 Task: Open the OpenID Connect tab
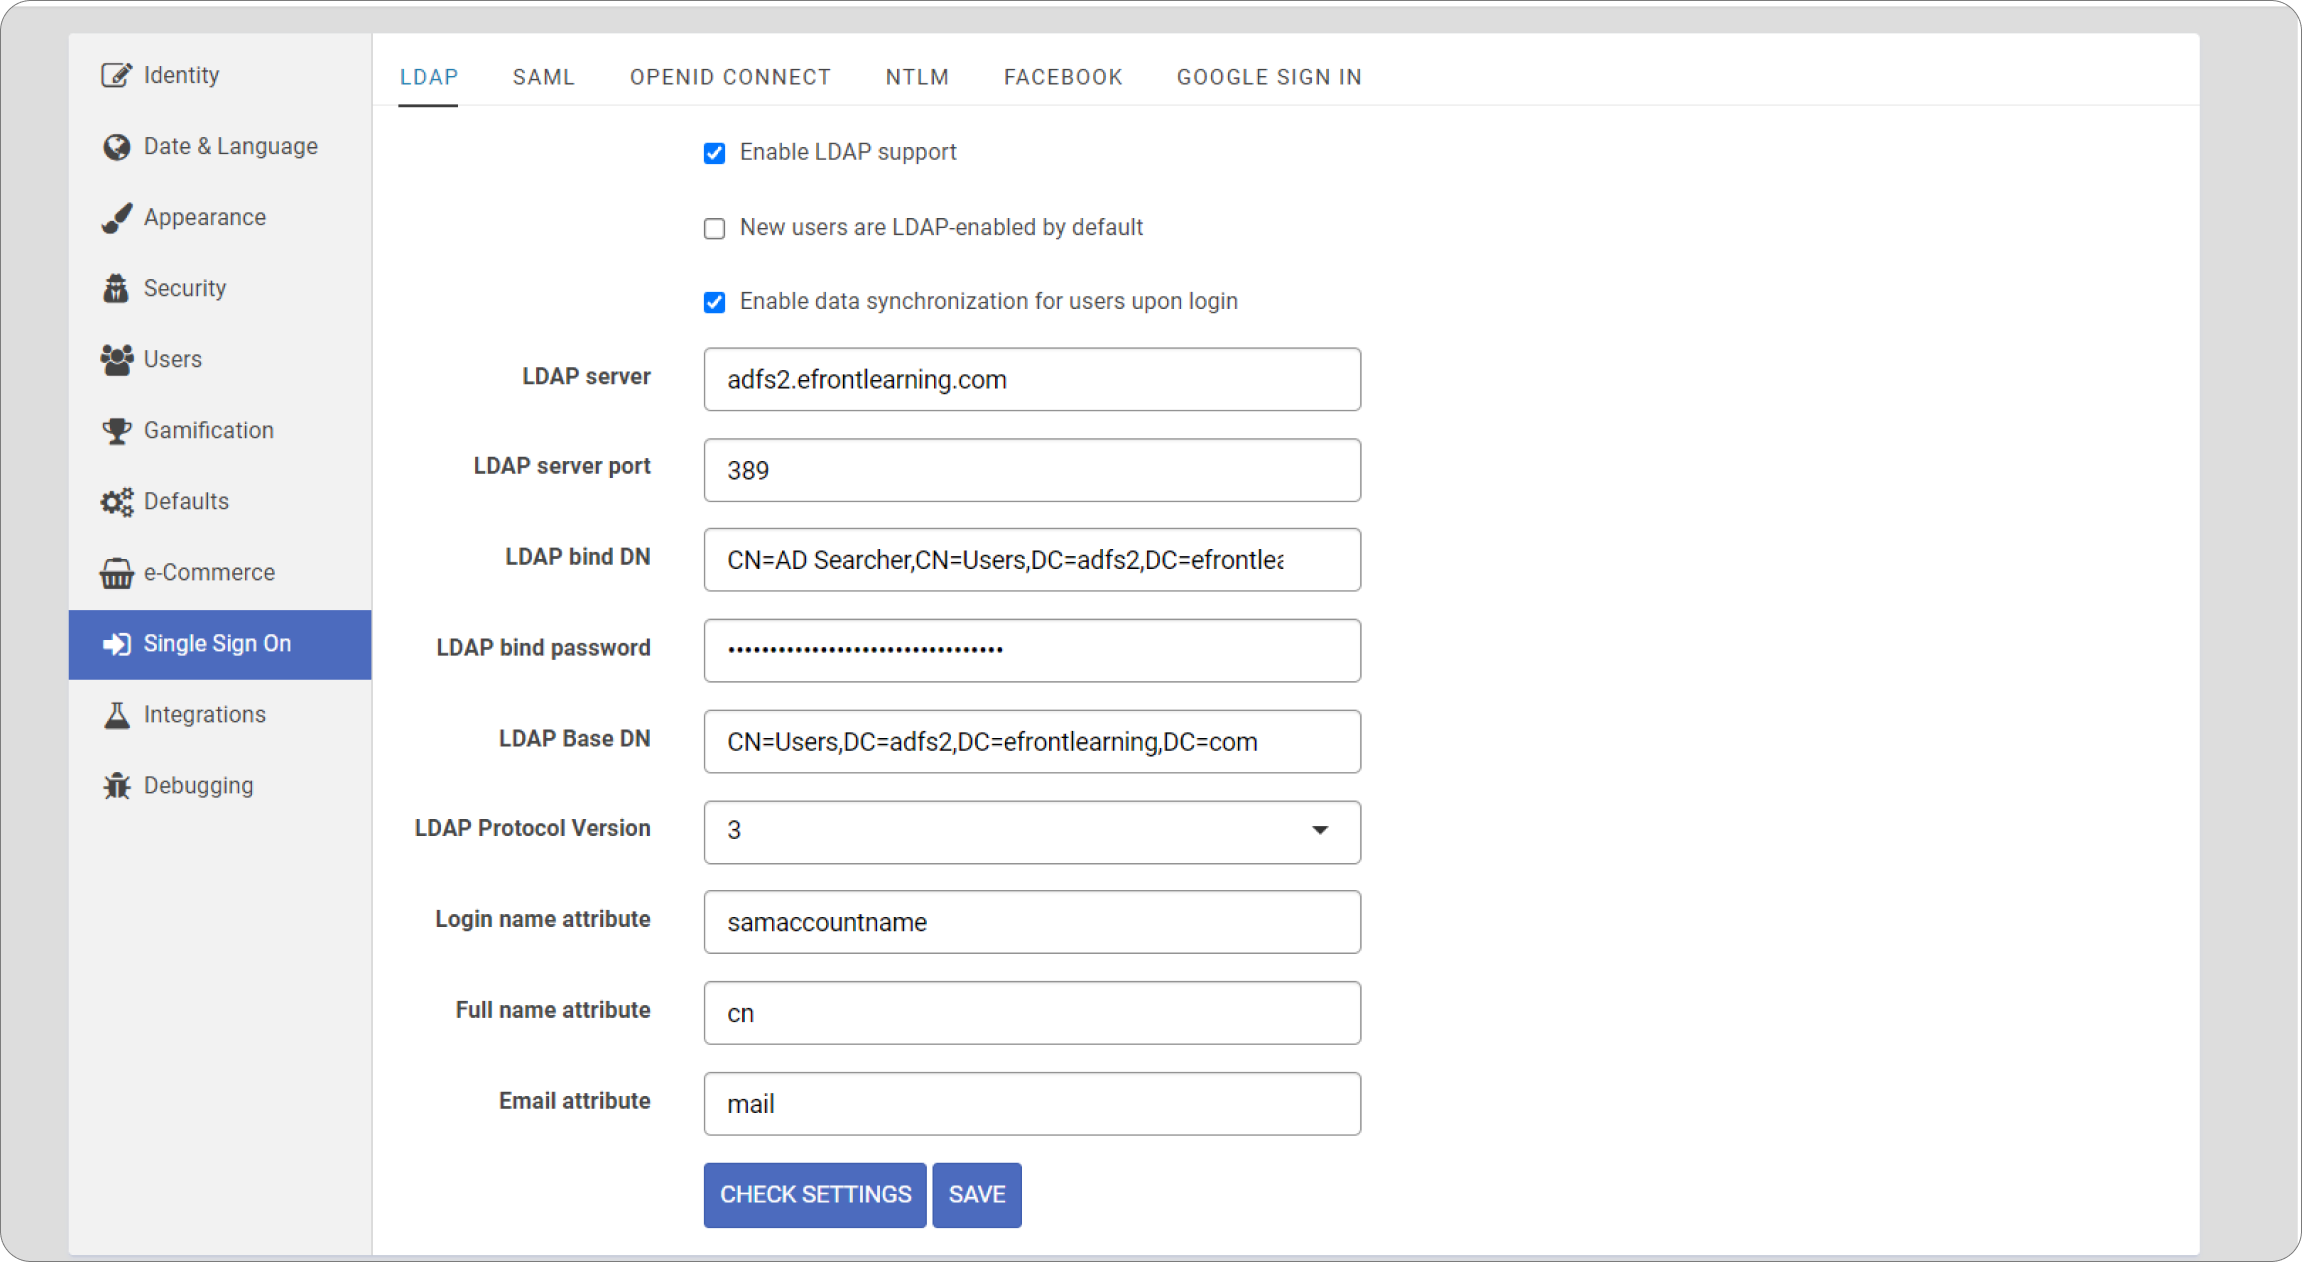(x=730, y=77)
